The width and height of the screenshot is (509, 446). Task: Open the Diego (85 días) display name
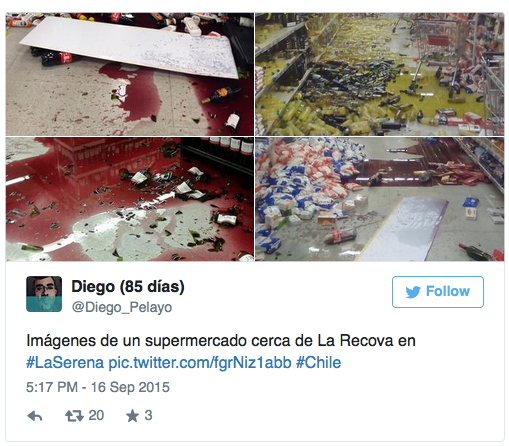click(128, 286)
